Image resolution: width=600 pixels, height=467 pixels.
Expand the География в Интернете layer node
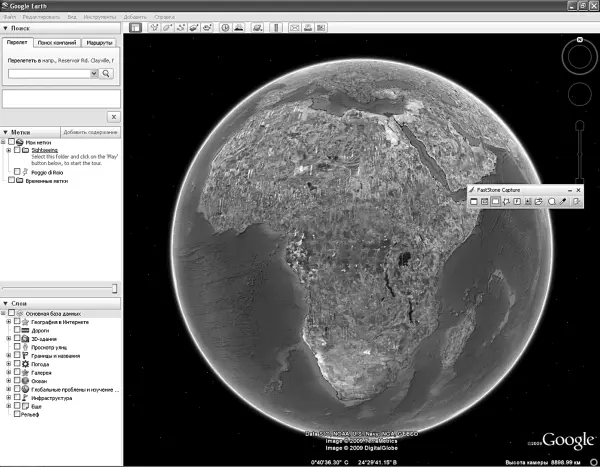pyautogui.click(x=9, y=322)
